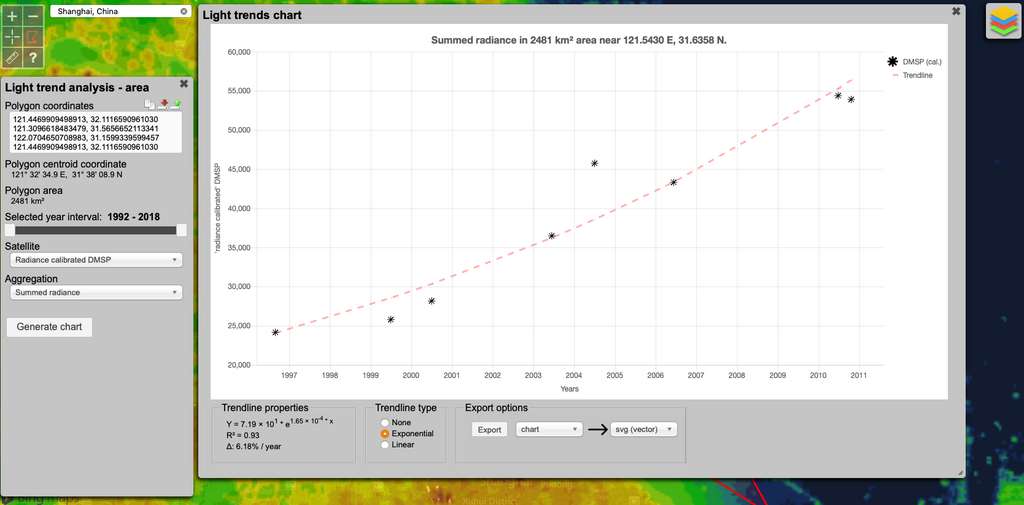This screenshot has height=505, width=1024.
Task: Select the crosshair location tool
Action: click(x=12, y=36)
